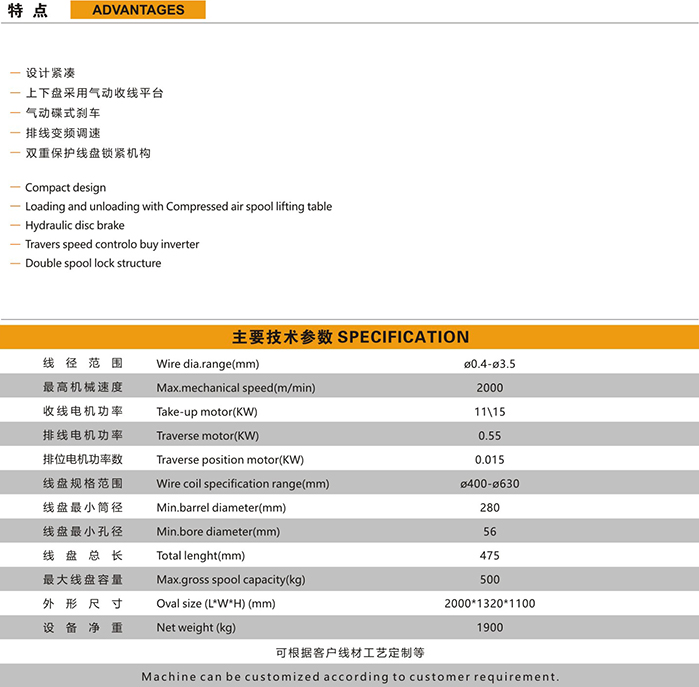Screen dimensions: 699x687
Task: Click the Max.gross spool capacity(kg) label
Action: pos(230,580)
